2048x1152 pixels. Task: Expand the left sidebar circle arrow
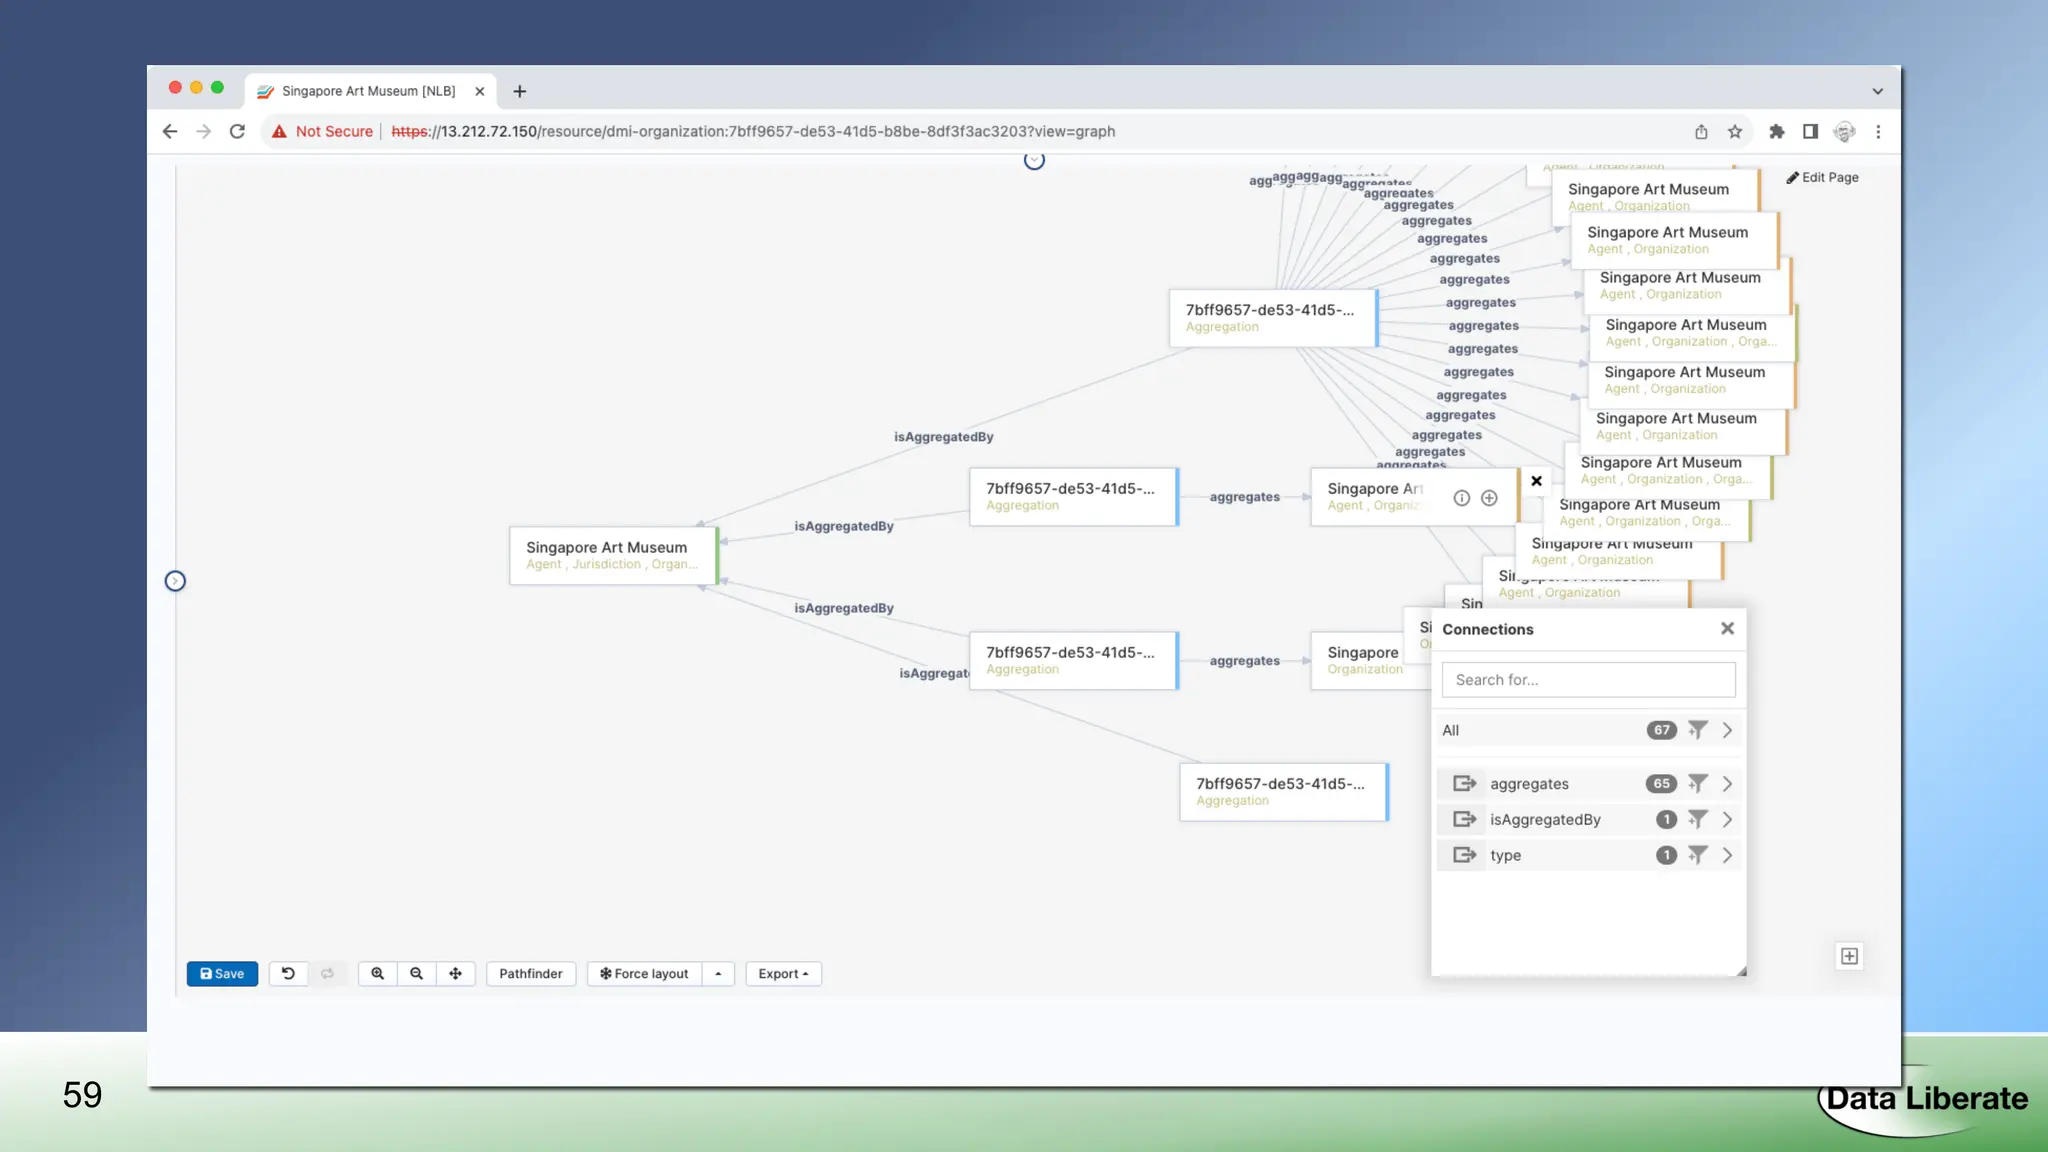(175, 581)
